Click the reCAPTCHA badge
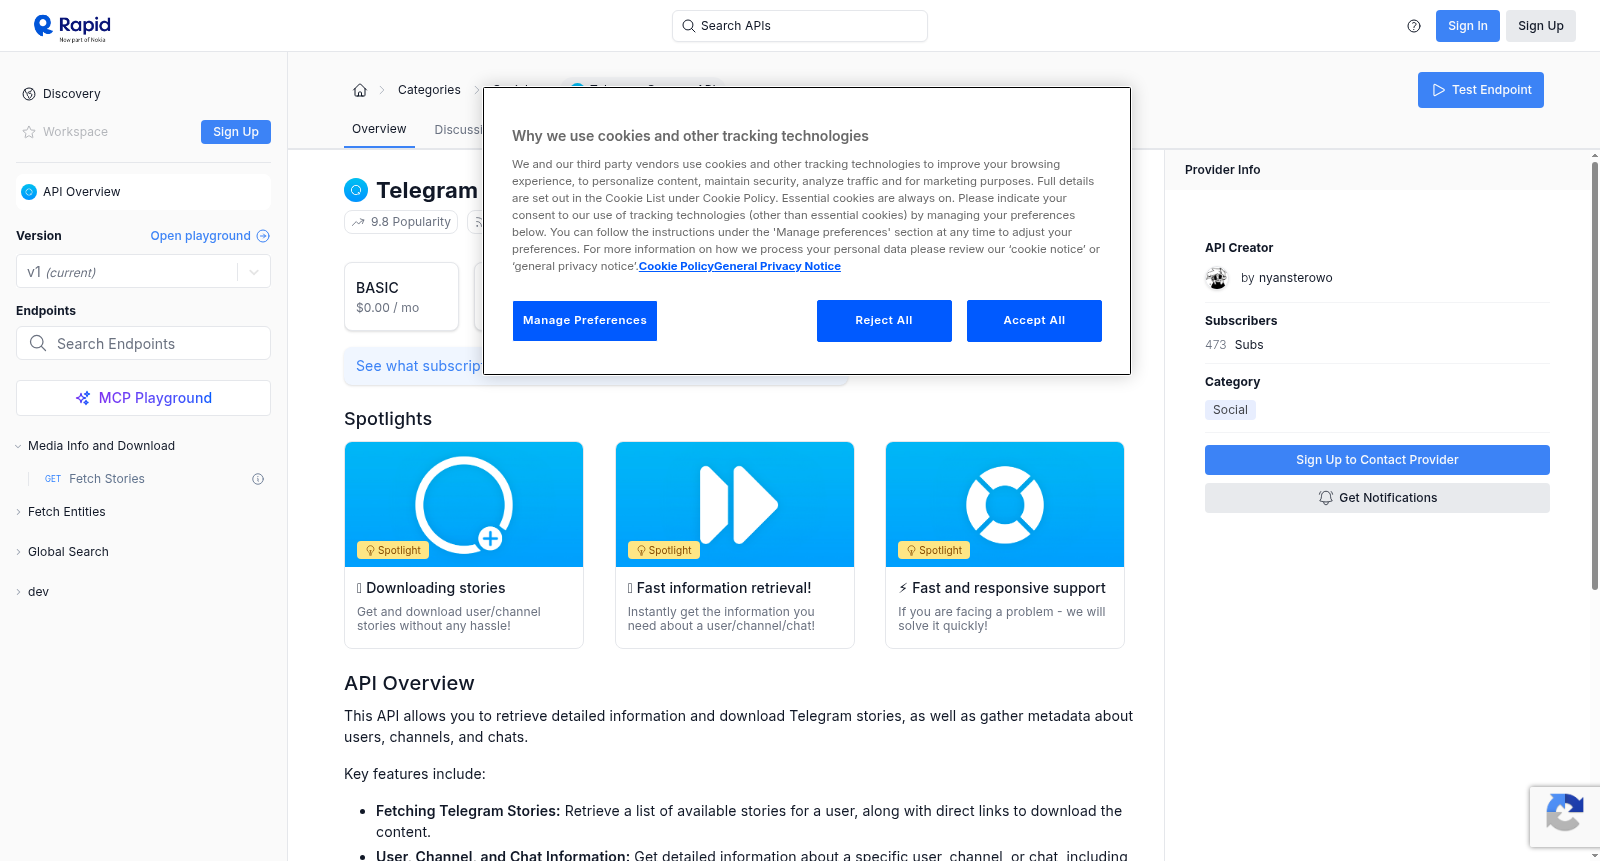1600x861 pixels. click(x=1564, y=817)
